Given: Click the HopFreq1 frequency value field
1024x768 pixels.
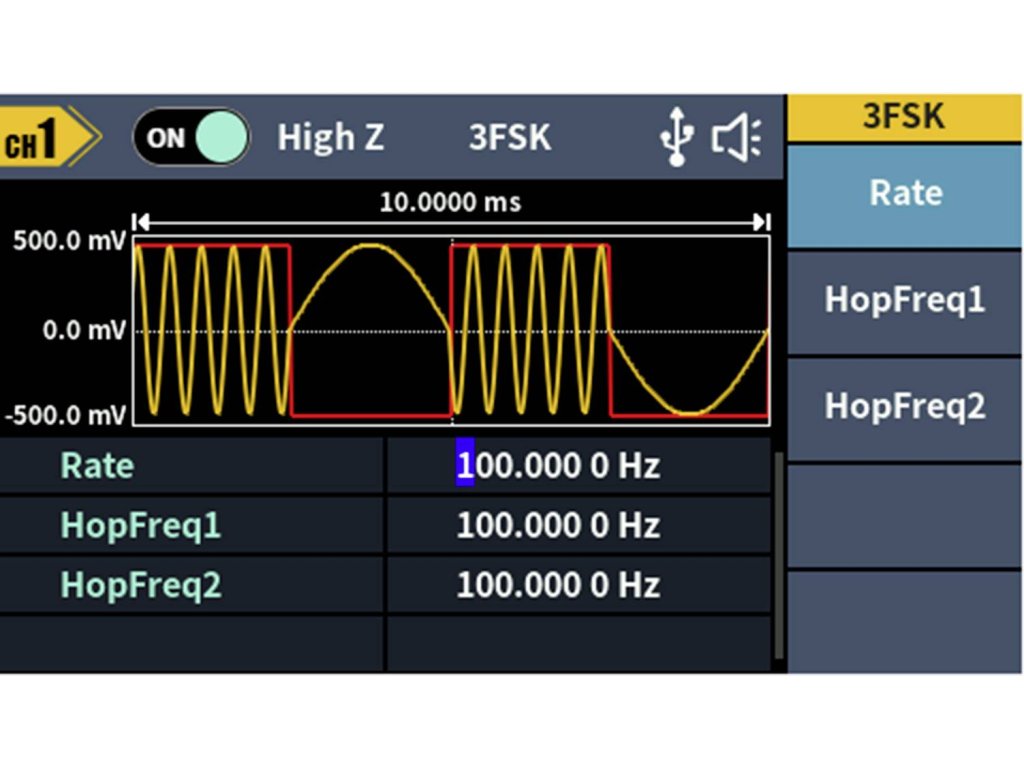Looking at the screenshot, I should point(558,526).
